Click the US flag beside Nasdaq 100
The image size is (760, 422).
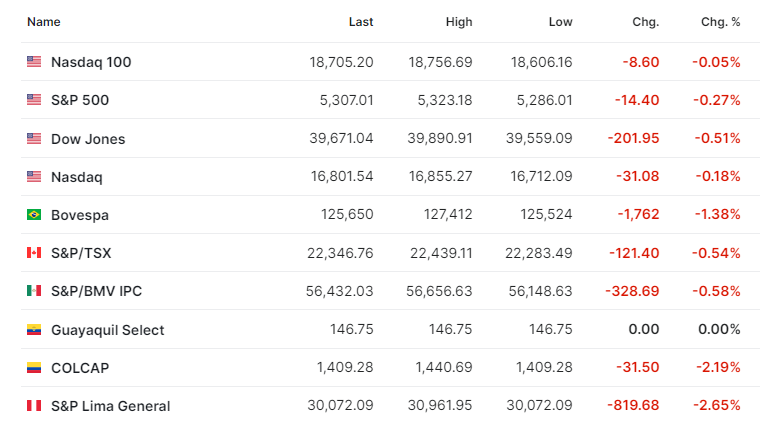point(34,62)
